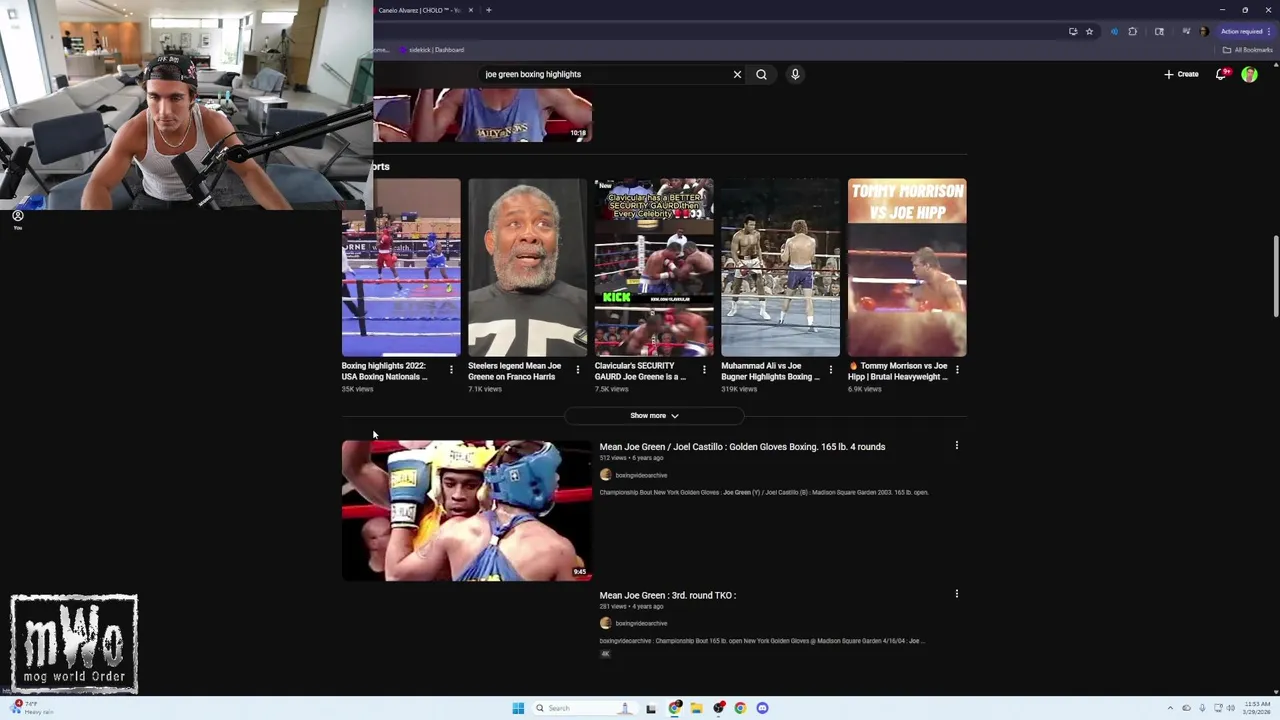Click the magnifier search button next to search box

pyautogui.click(x=761, y=74)
